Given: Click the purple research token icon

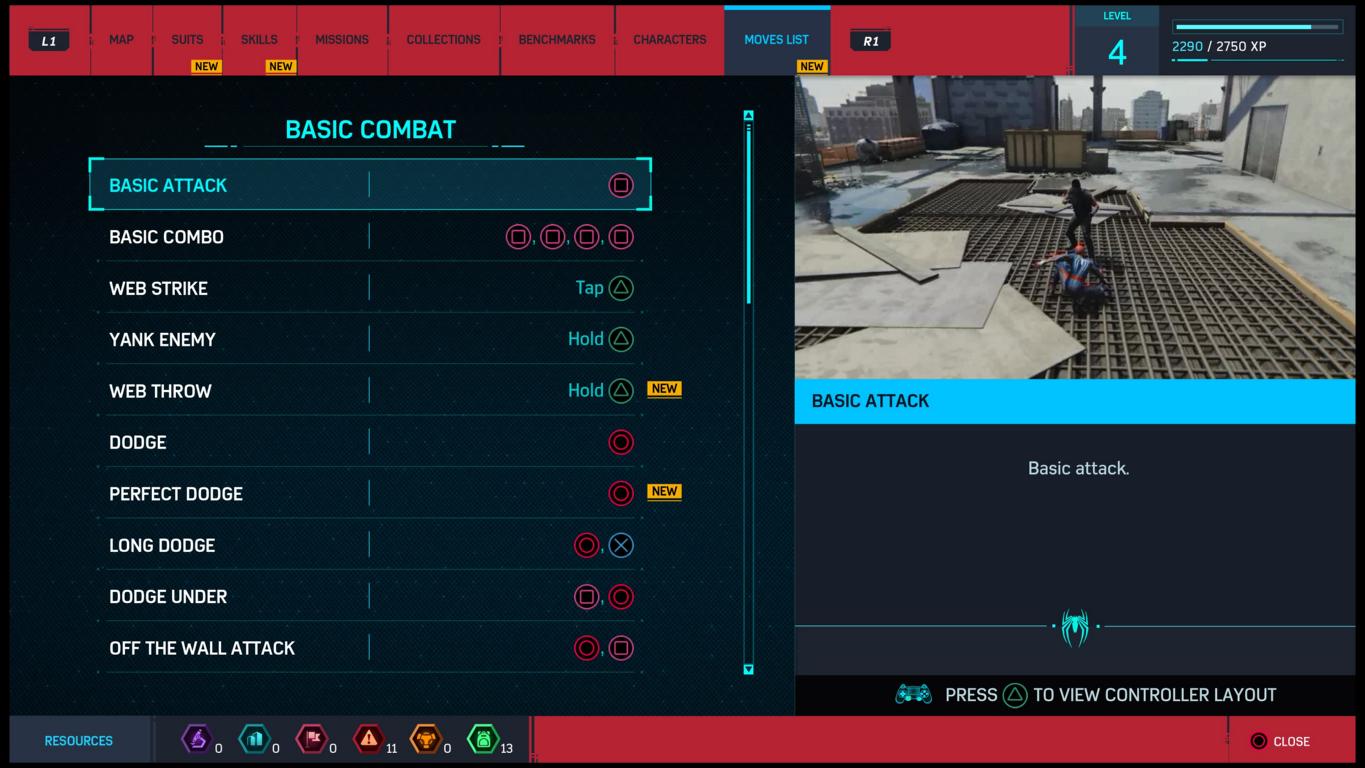Looking at the screenshot, I should 196,740.
